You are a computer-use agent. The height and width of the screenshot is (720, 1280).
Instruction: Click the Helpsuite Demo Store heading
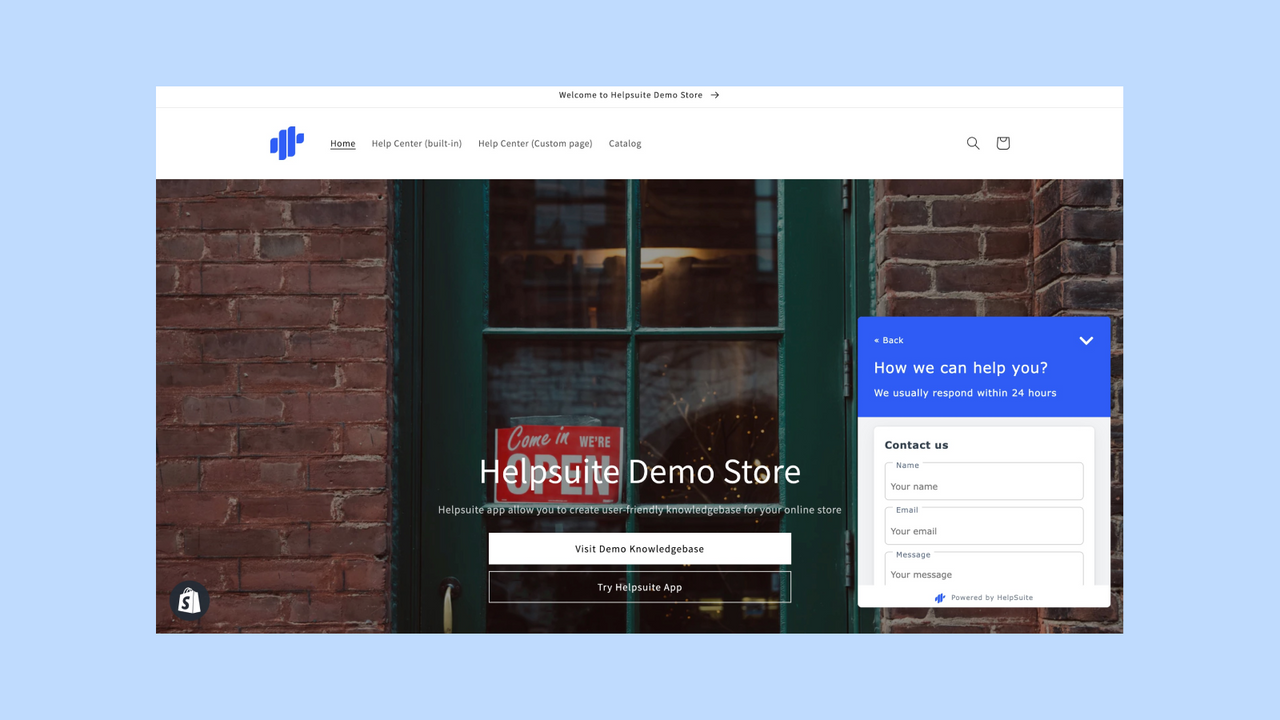coord(640,471)
